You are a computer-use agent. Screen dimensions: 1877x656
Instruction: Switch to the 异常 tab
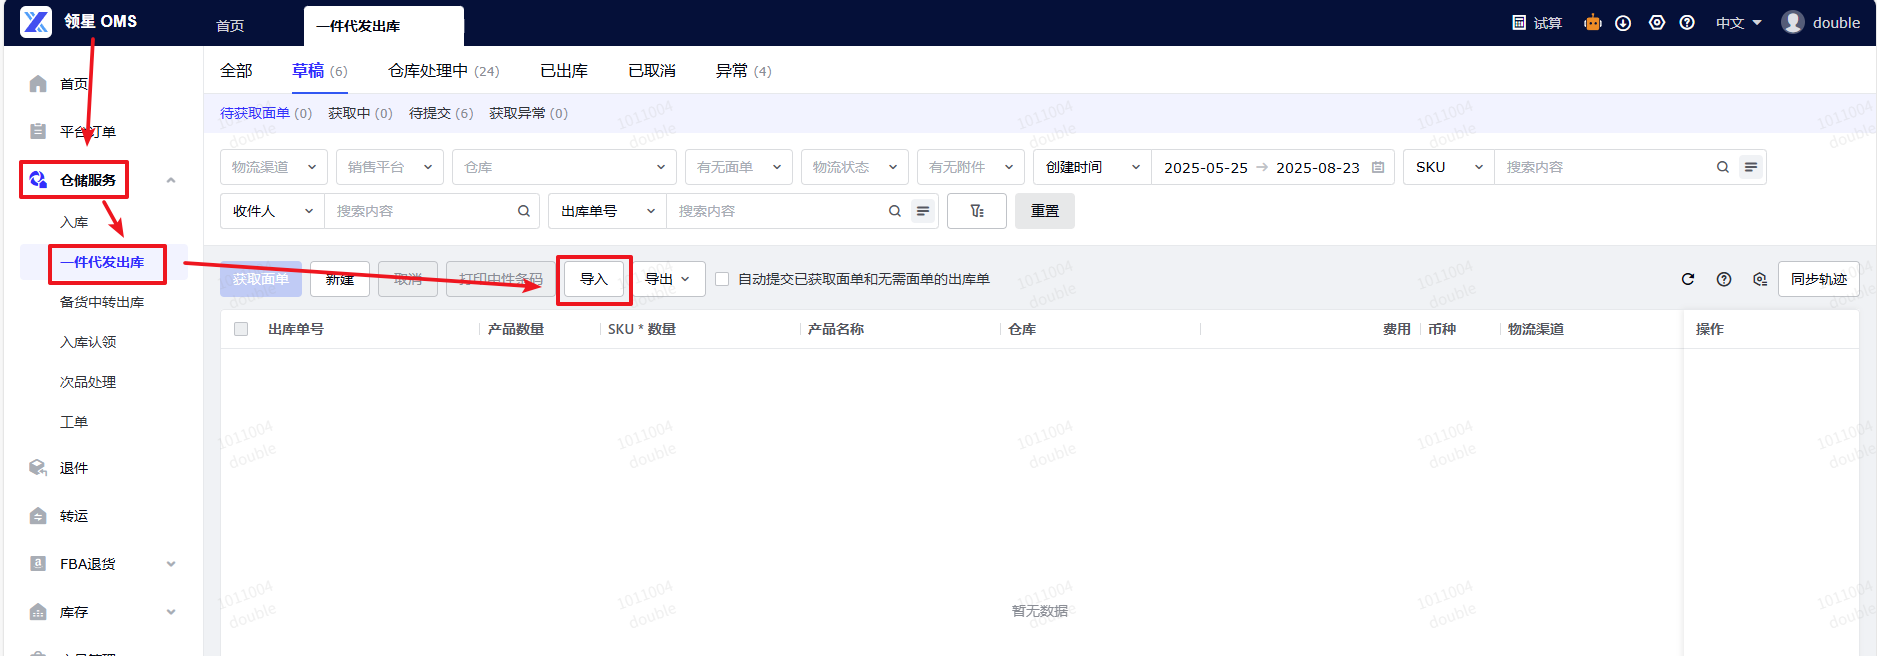pyautogui.click(x=744, y=71)
